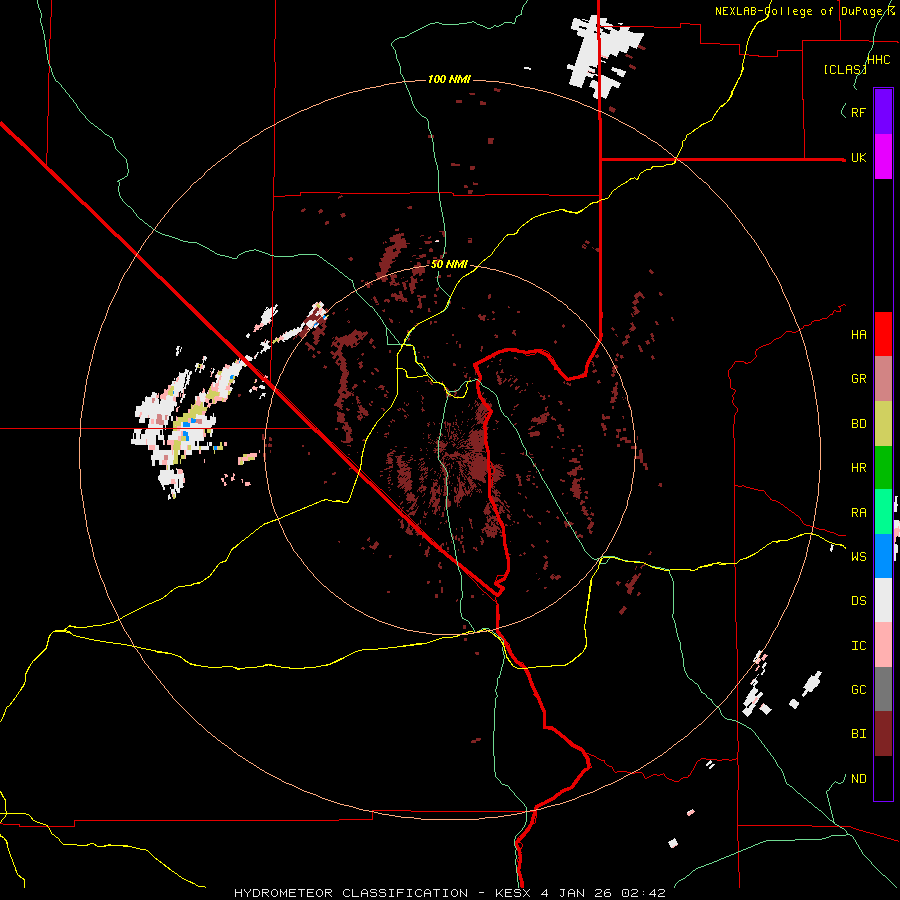Viewport: 900px width, 900px height.
Task: Click the BI brown legend swatch
Action: (x=883, y=734)
